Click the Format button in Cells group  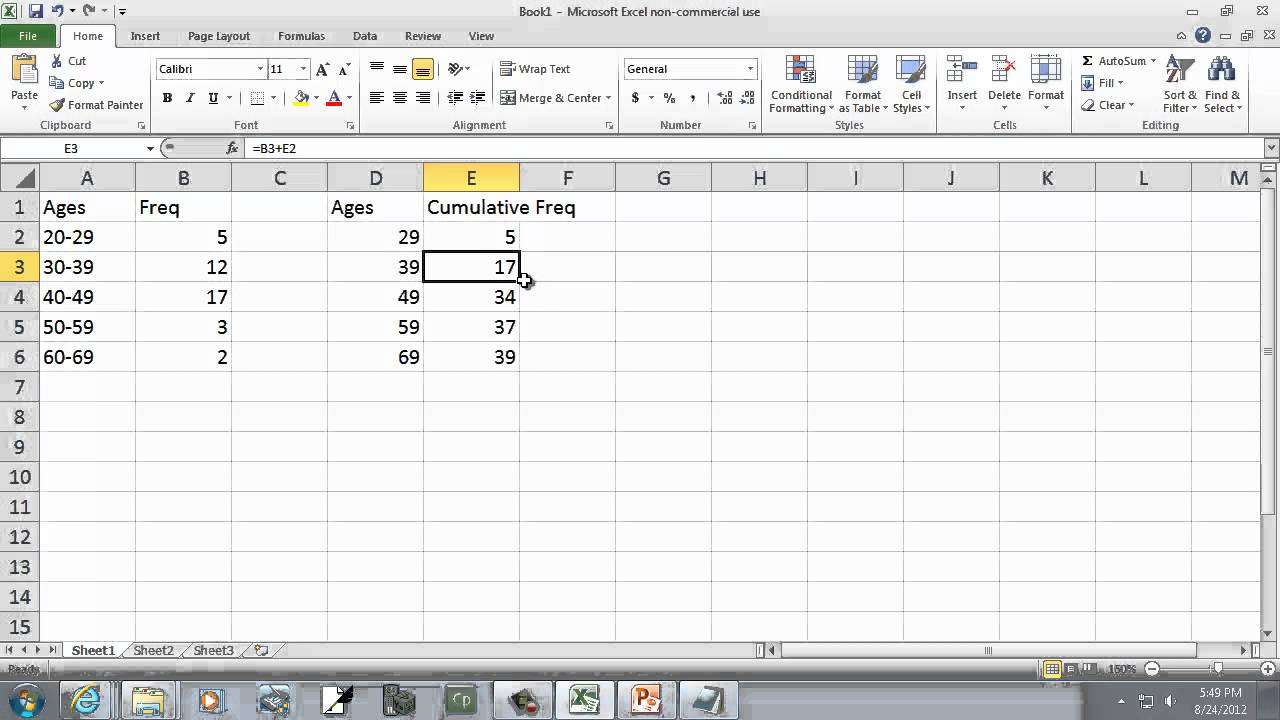coord(1046,84)
